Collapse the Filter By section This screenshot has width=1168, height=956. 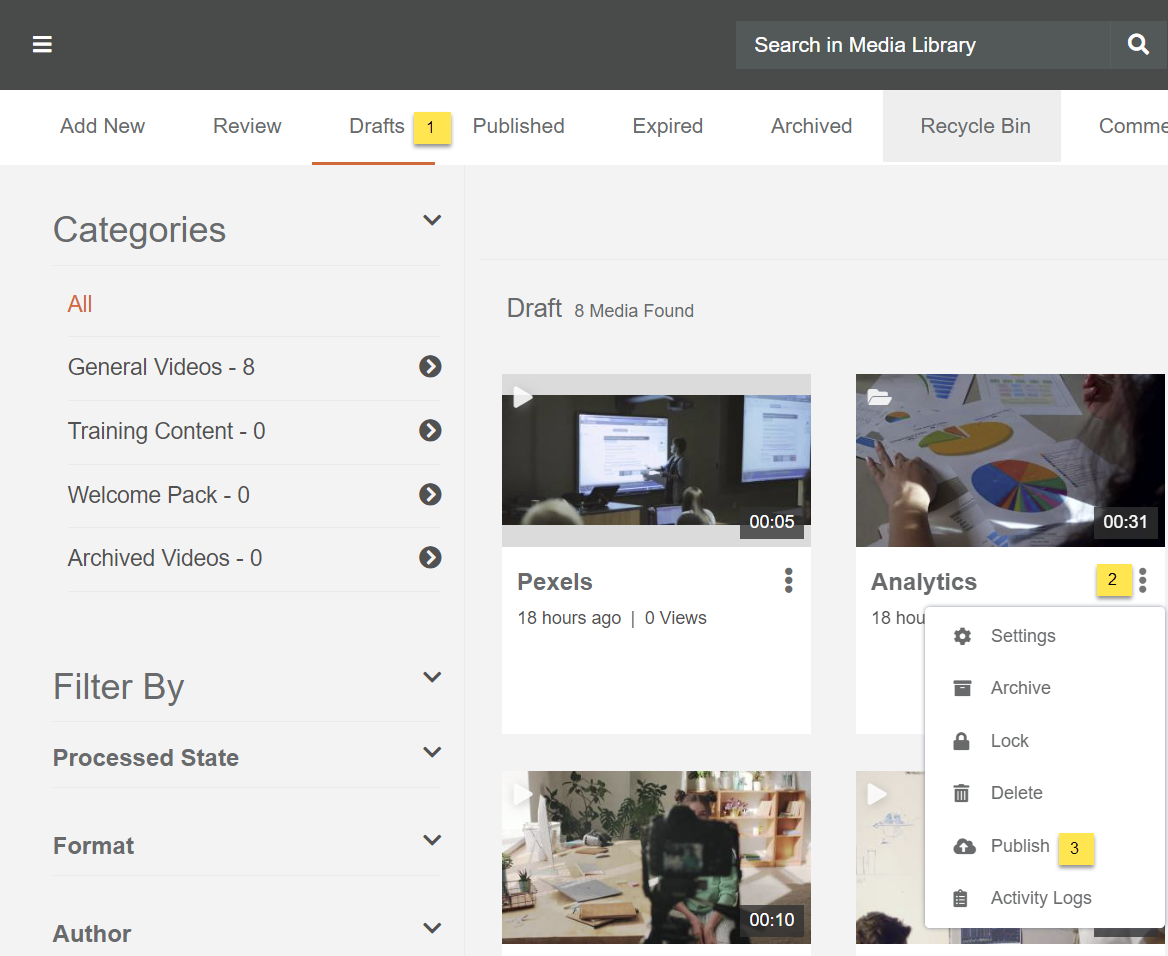pos(432,678)
